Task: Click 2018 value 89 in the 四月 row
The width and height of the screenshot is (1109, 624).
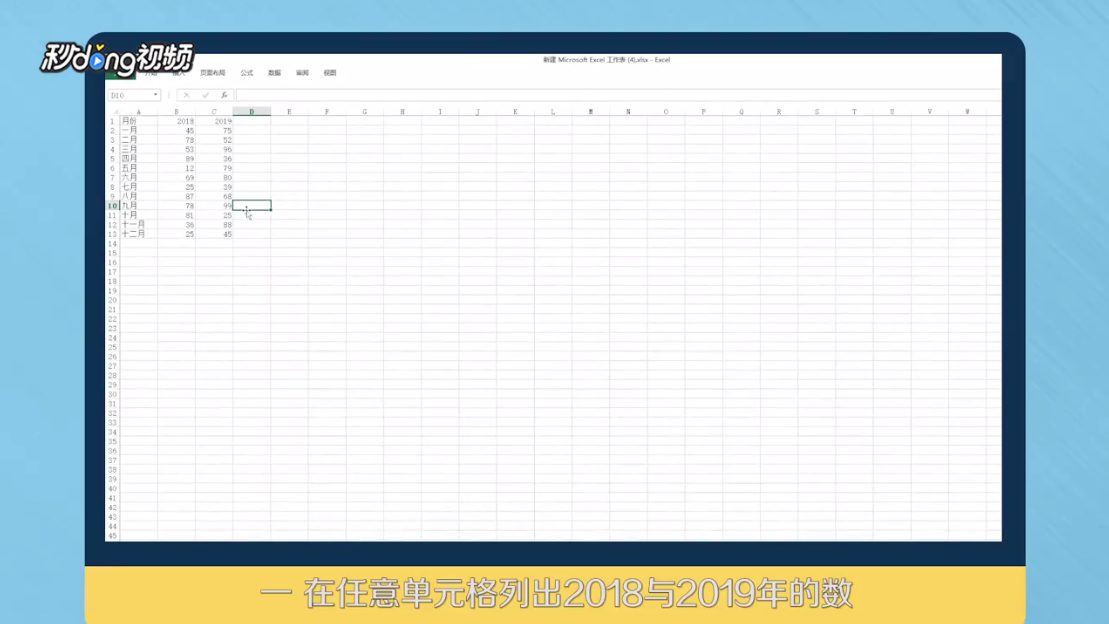Action: [176, 159]
